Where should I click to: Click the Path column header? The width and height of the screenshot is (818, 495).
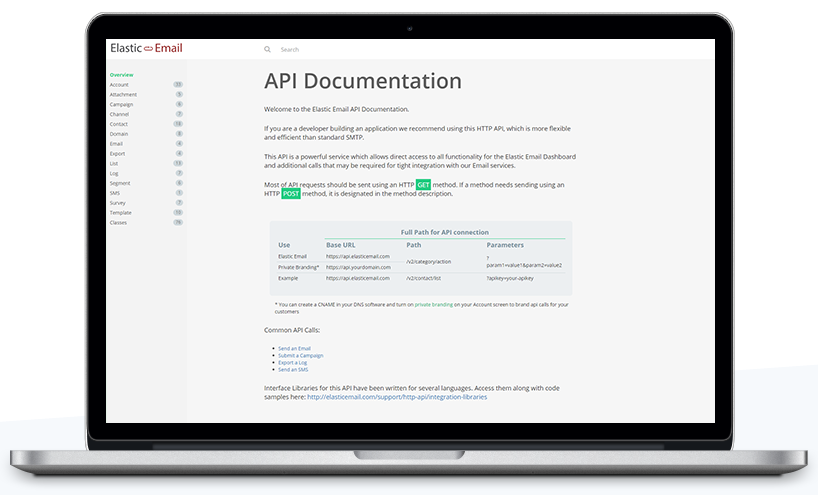pyautogui.click(x=414, y=245)
